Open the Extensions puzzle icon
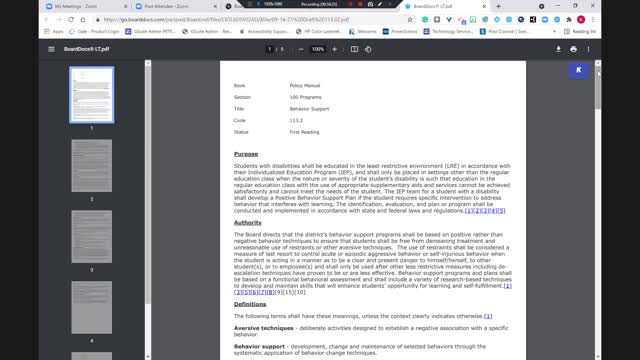Screen dimensions: 640x360 pyautogui.click(x=569, y=20)
